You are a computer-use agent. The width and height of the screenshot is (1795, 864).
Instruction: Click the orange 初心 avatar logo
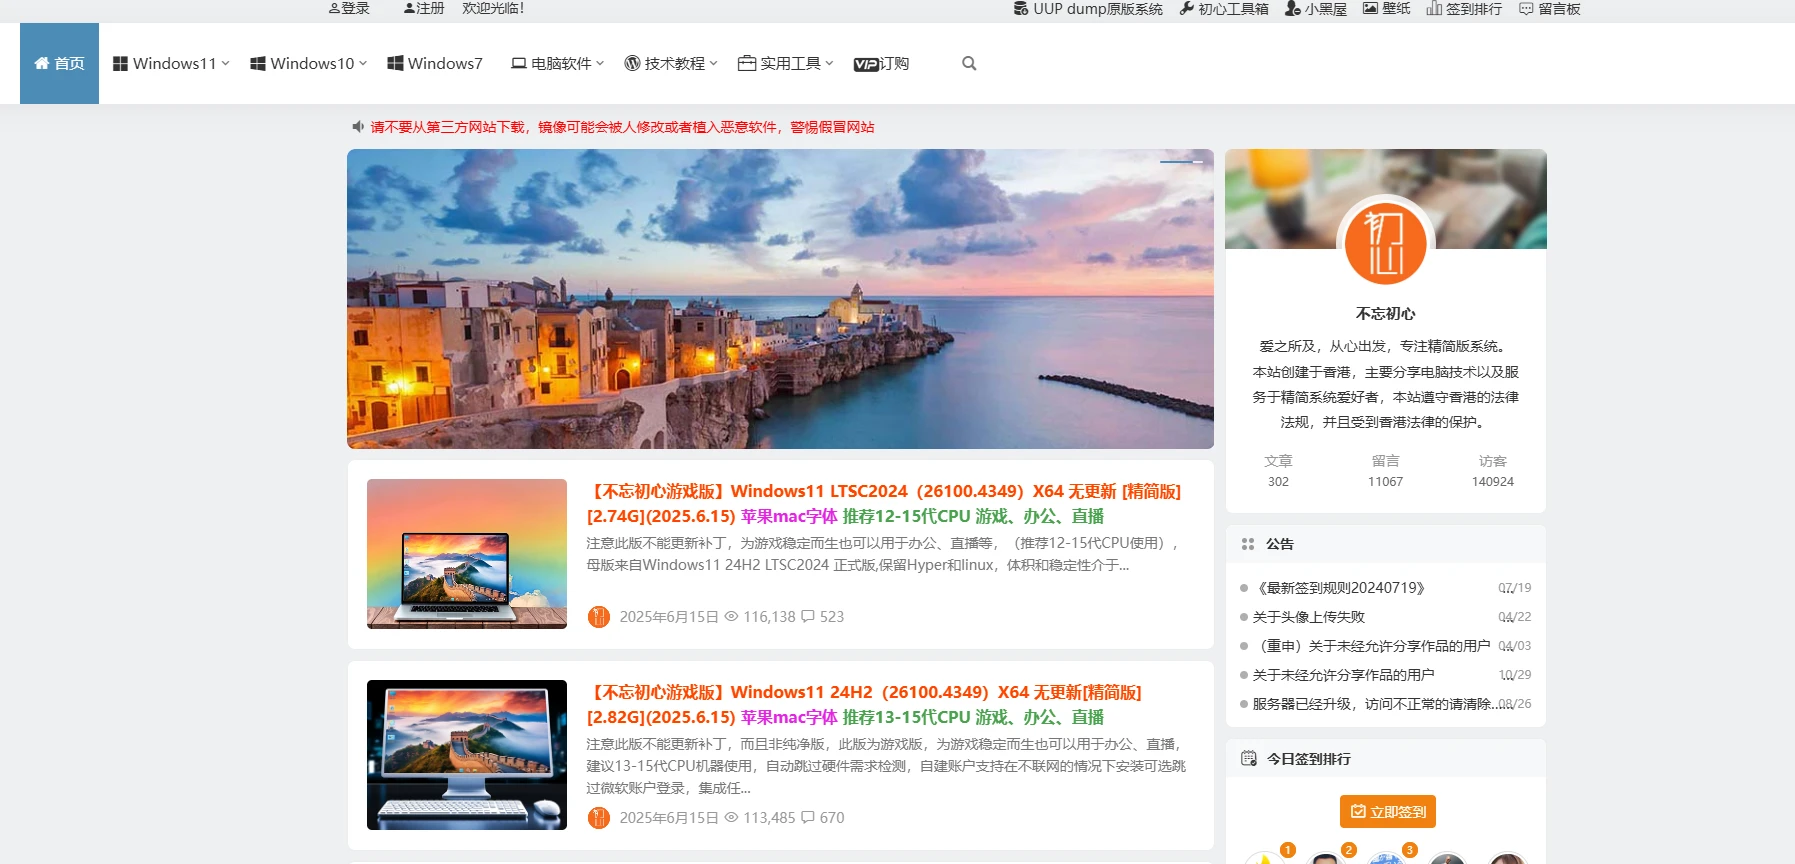1385,243
